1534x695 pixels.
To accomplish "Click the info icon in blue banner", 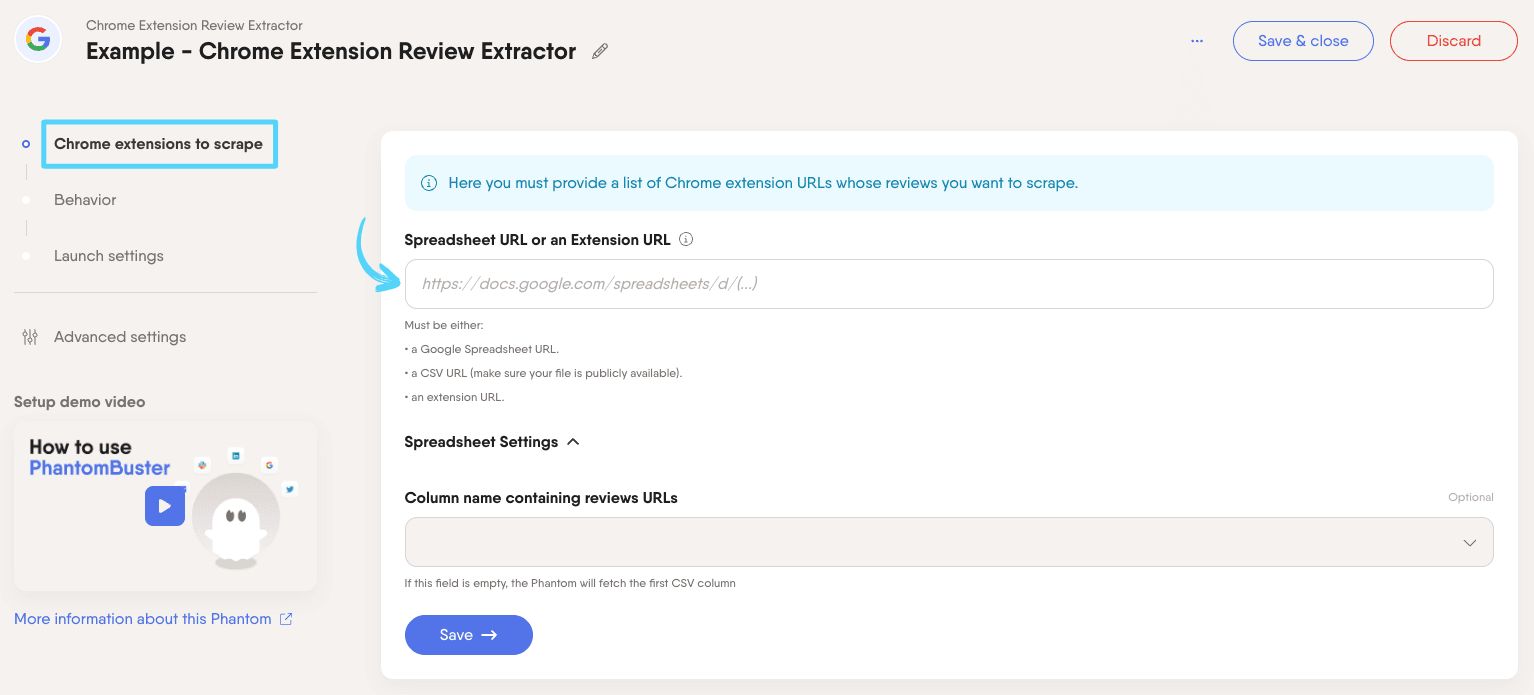I will (x=429, y=183).
